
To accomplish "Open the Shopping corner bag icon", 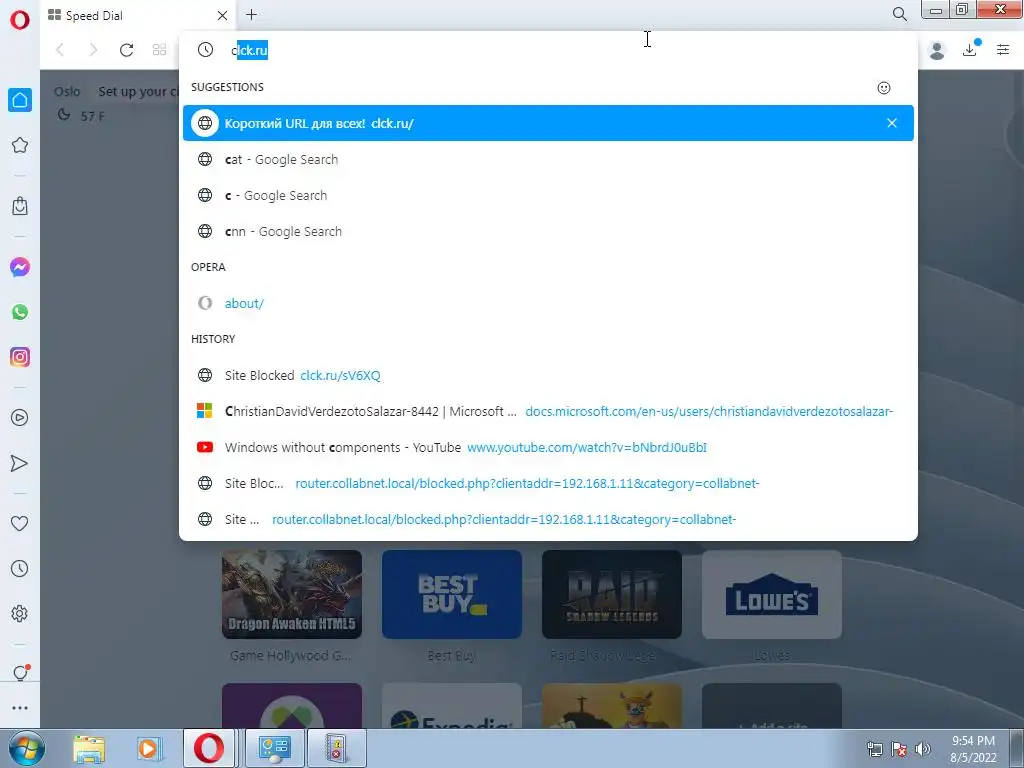I will (x=20, y=206).
